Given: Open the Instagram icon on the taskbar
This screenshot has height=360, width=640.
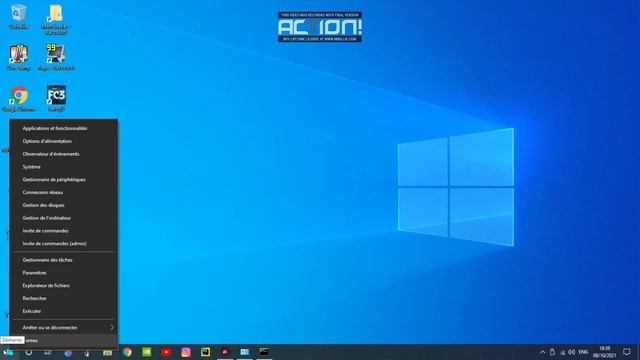Looking at the screenshot, I should [186, 352].
